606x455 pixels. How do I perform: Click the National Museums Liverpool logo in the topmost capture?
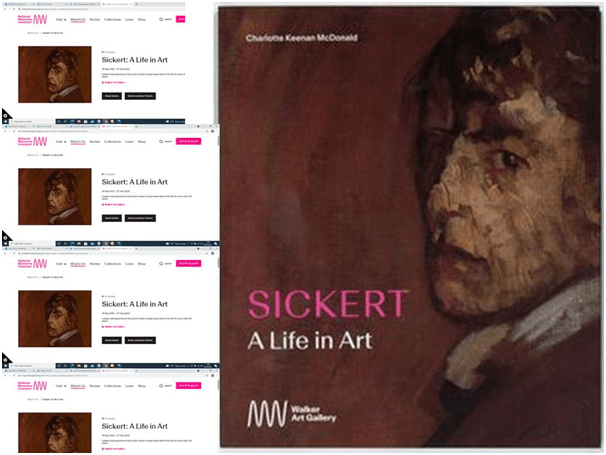click(x=32, y=19)
